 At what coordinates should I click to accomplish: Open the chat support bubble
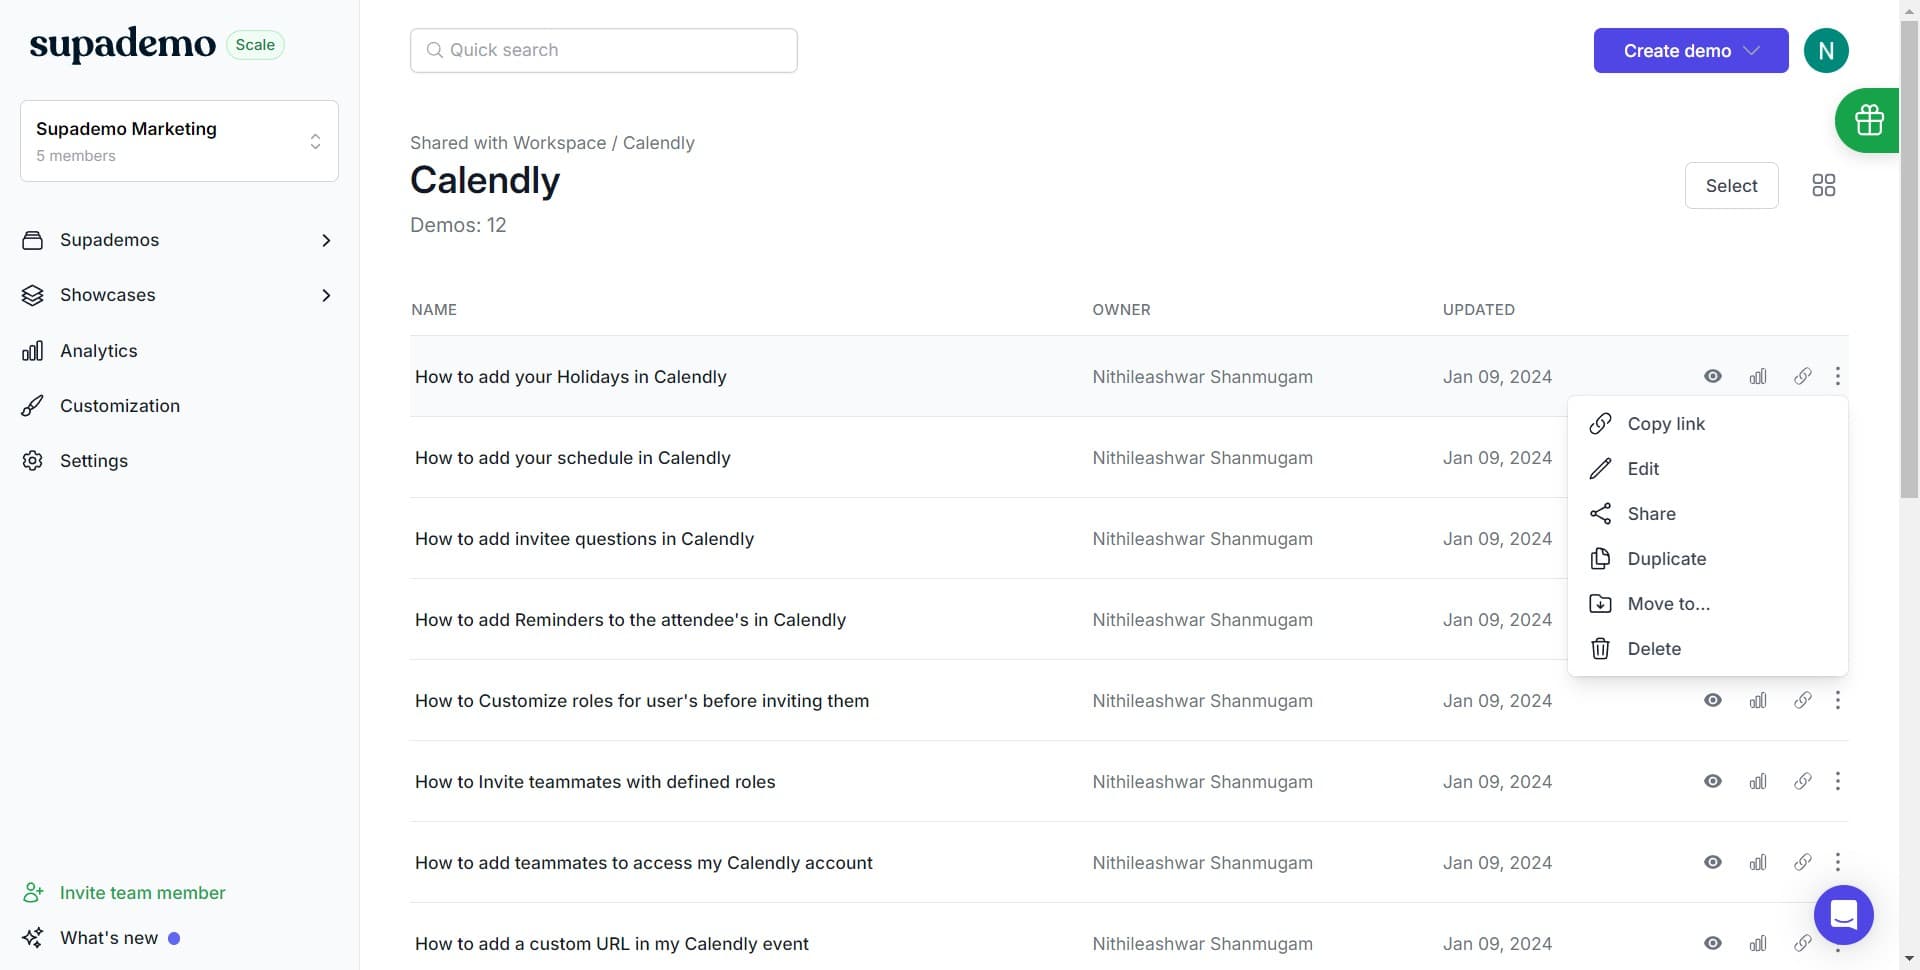[1843, 914]
